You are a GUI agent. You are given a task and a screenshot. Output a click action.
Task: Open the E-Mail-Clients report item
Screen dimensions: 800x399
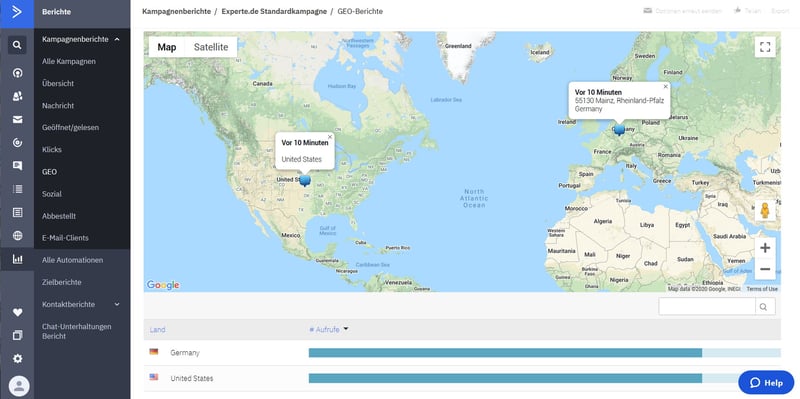point(65,238)
